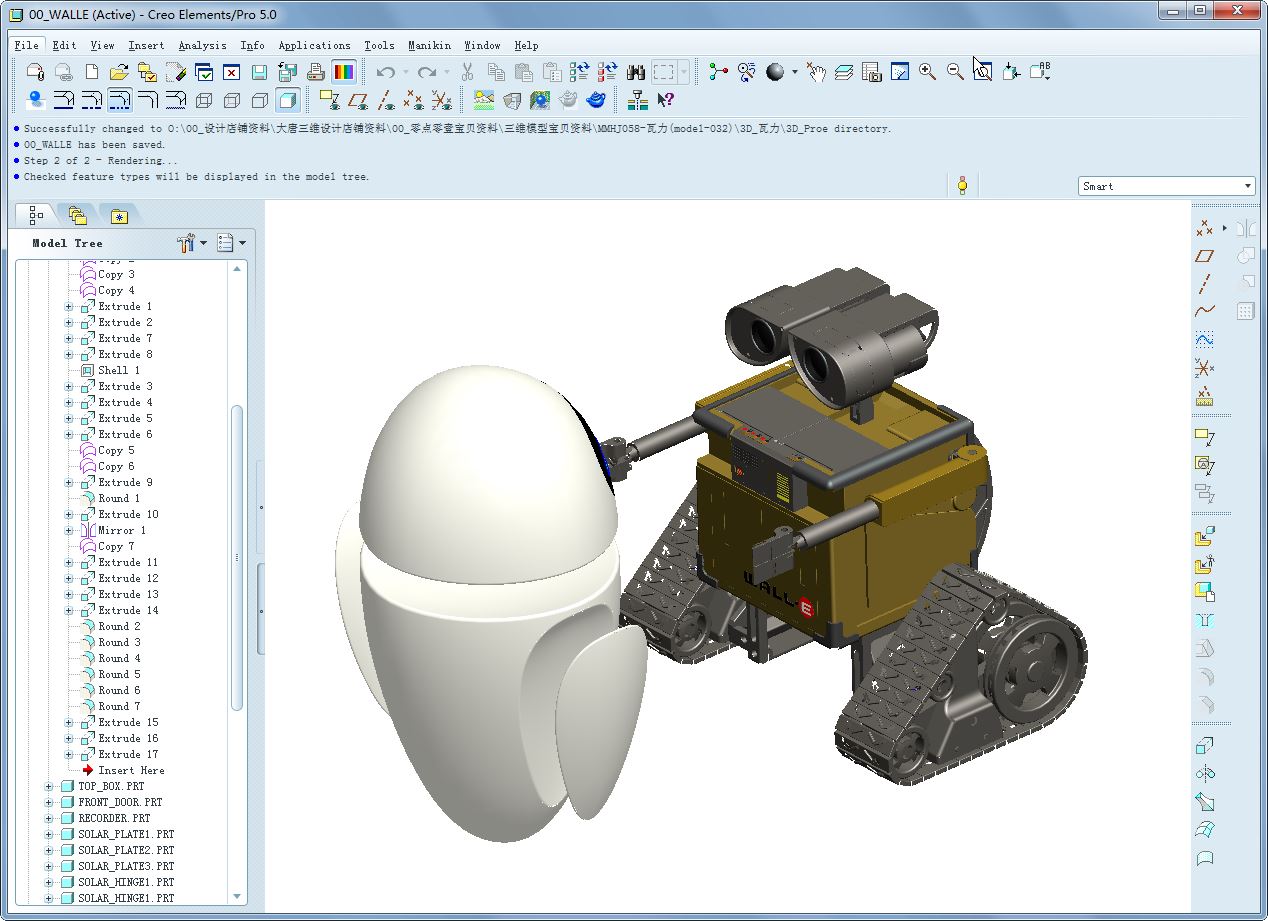This screenshot has height=921, width=1268.
Task: Open the model tree settings hammer icon
Action: pyautogui.click(x=186, y=243)
